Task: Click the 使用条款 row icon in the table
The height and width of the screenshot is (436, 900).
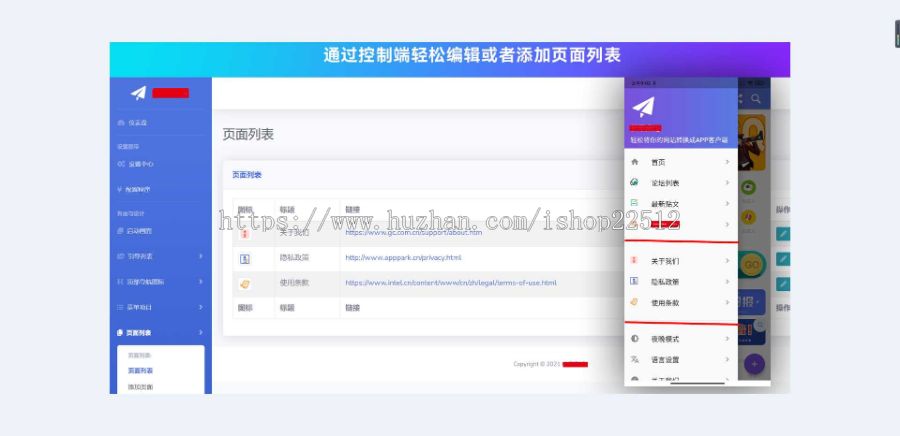Action: coord(245,283)
